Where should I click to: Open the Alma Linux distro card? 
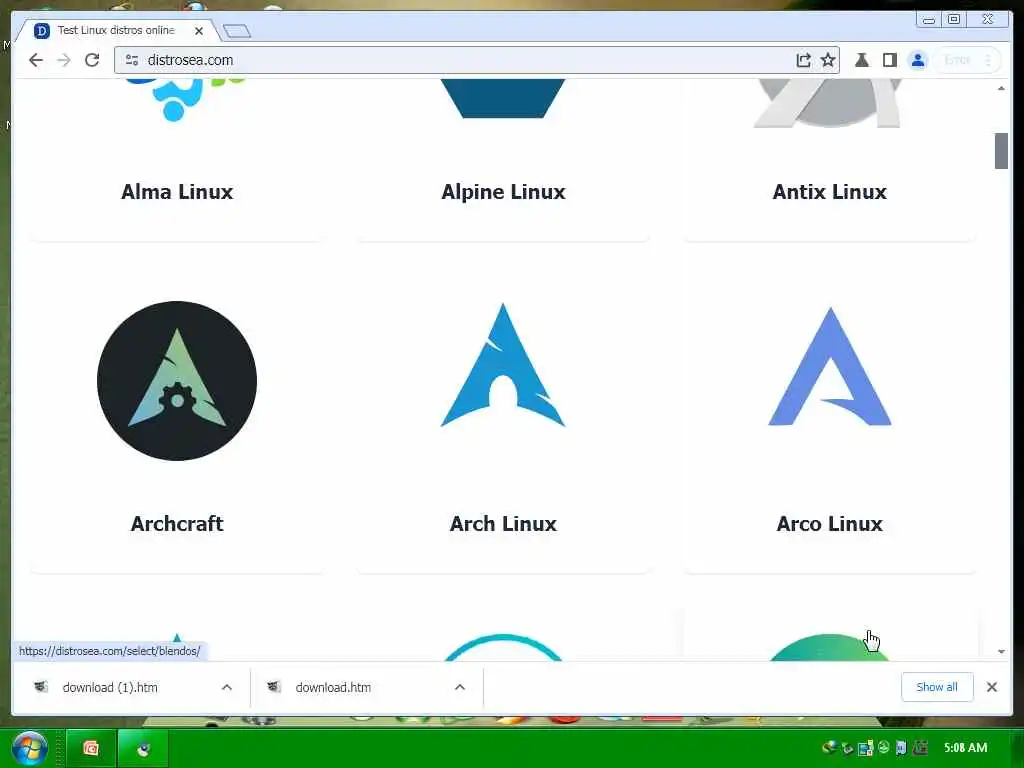[x=177, y=159]
